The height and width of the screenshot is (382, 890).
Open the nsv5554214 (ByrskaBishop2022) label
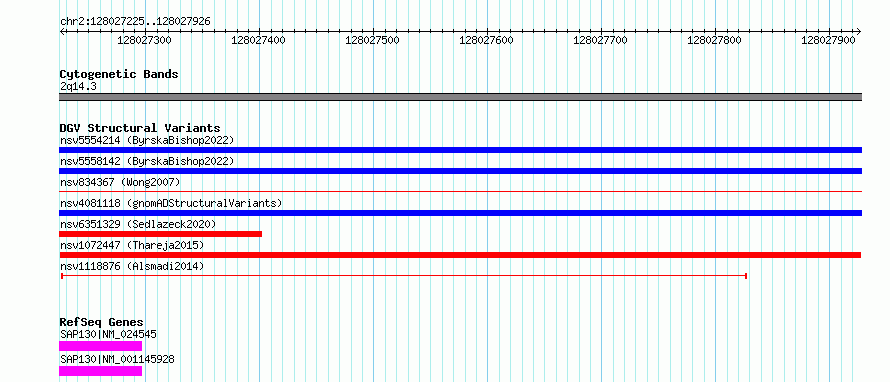coord(146,140)
